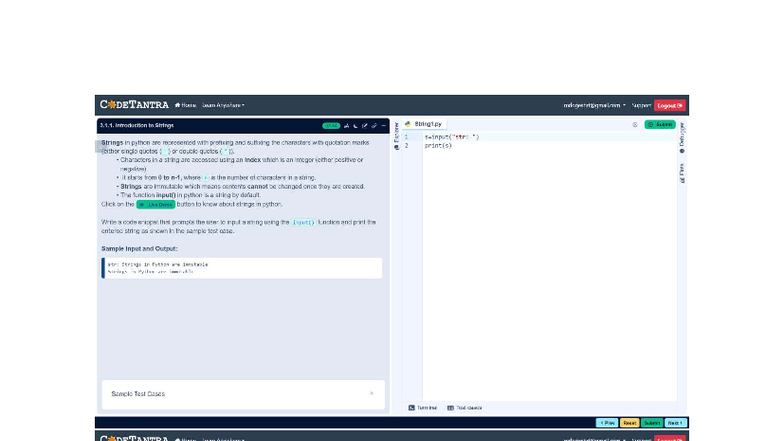Open the Test cases panel
Image resolution: width=784 pixels, height=441 pixels.
(x=465, y=408)
